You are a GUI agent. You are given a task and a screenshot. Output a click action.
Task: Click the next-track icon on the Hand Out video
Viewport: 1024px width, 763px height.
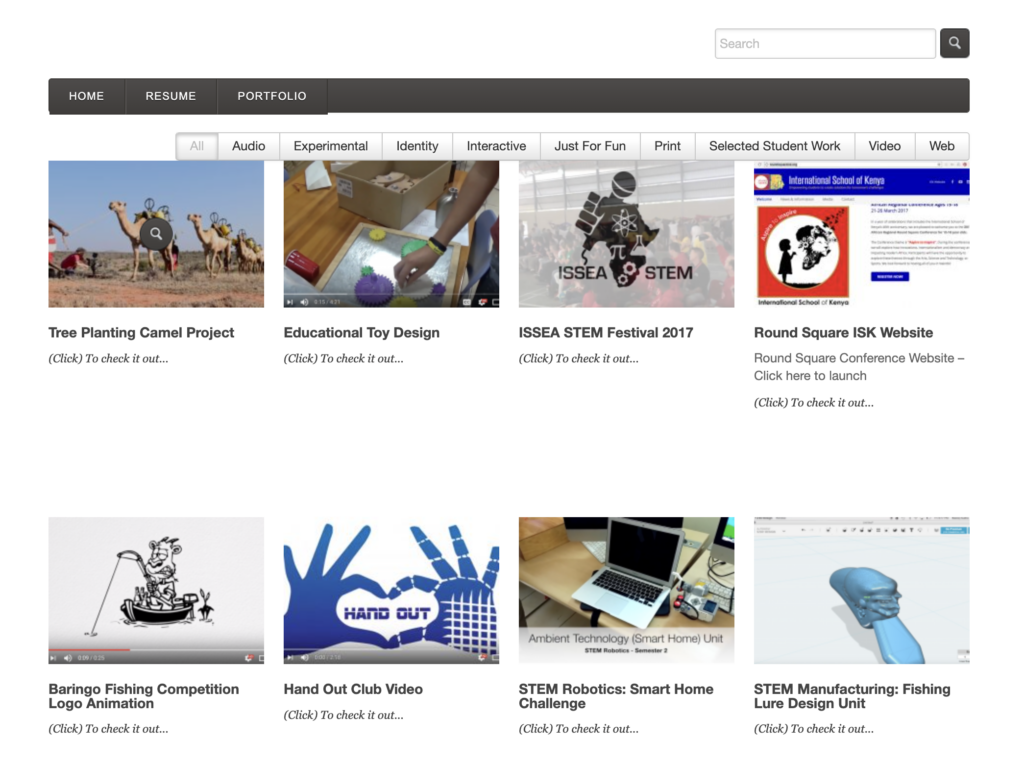pyautogui.click(x=290, y=658)
